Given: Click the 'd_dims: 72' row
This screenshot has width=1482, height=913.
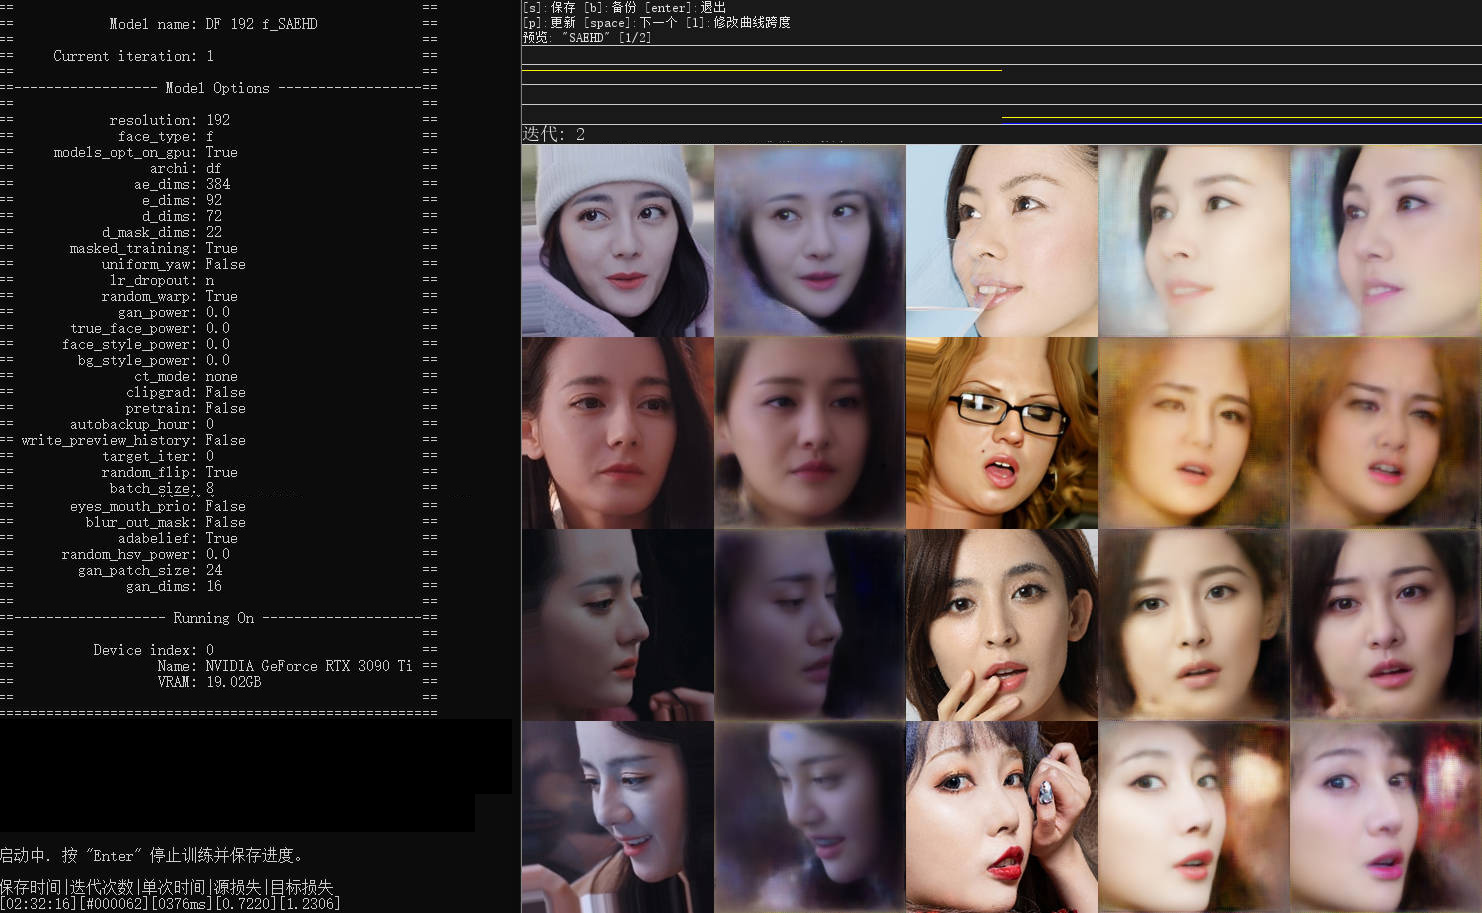Looking at the screenshot, I should tap(181, 216).
